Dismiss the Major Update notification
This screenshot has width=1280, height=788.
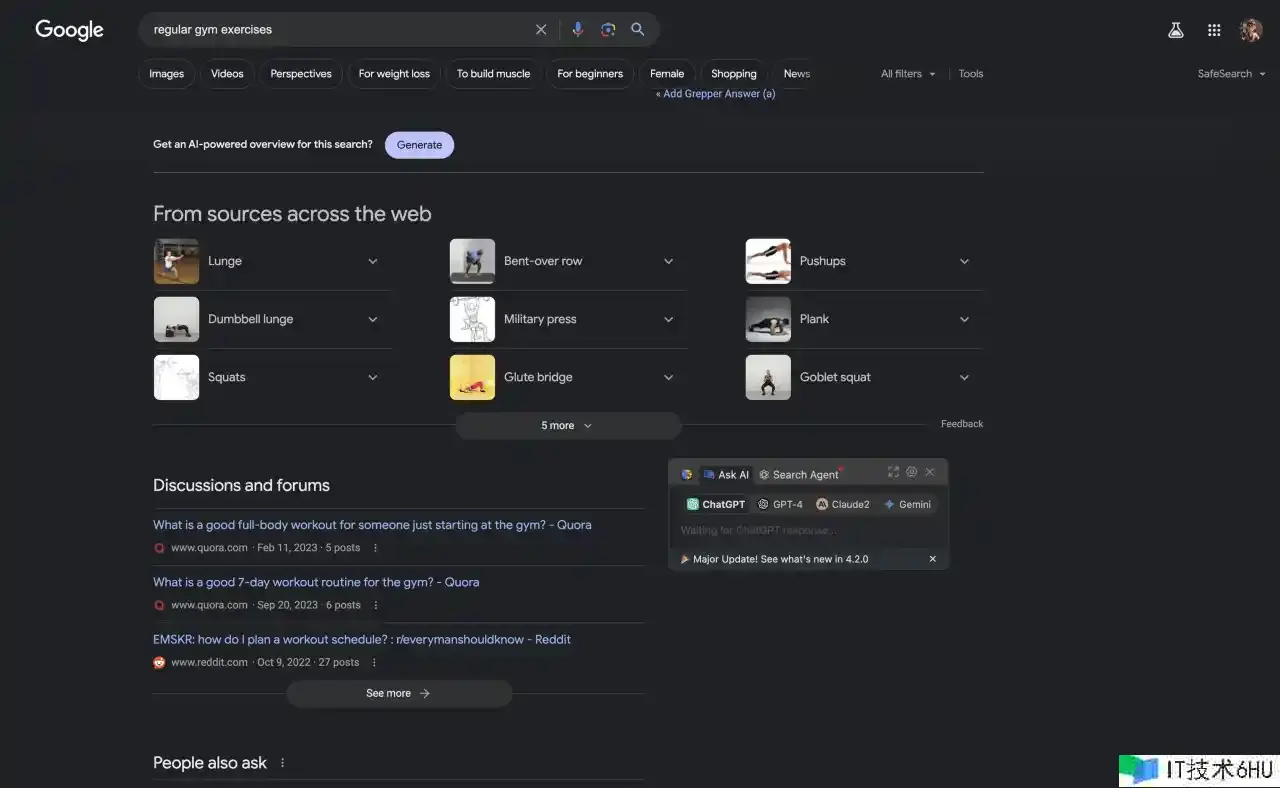click(933, 559)
